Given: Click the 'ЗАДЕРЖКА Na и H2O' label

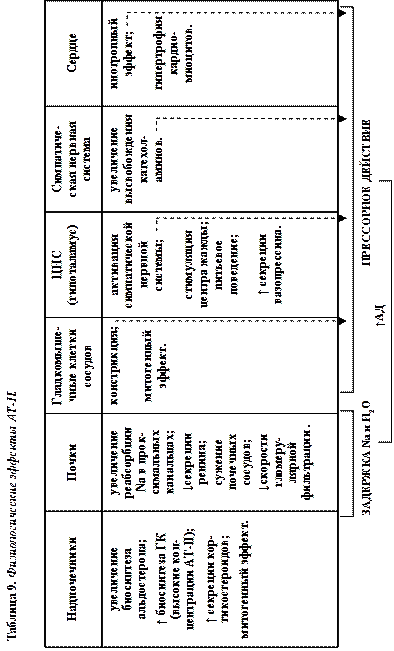Looking at the screenshot, I should click(367, 457).
